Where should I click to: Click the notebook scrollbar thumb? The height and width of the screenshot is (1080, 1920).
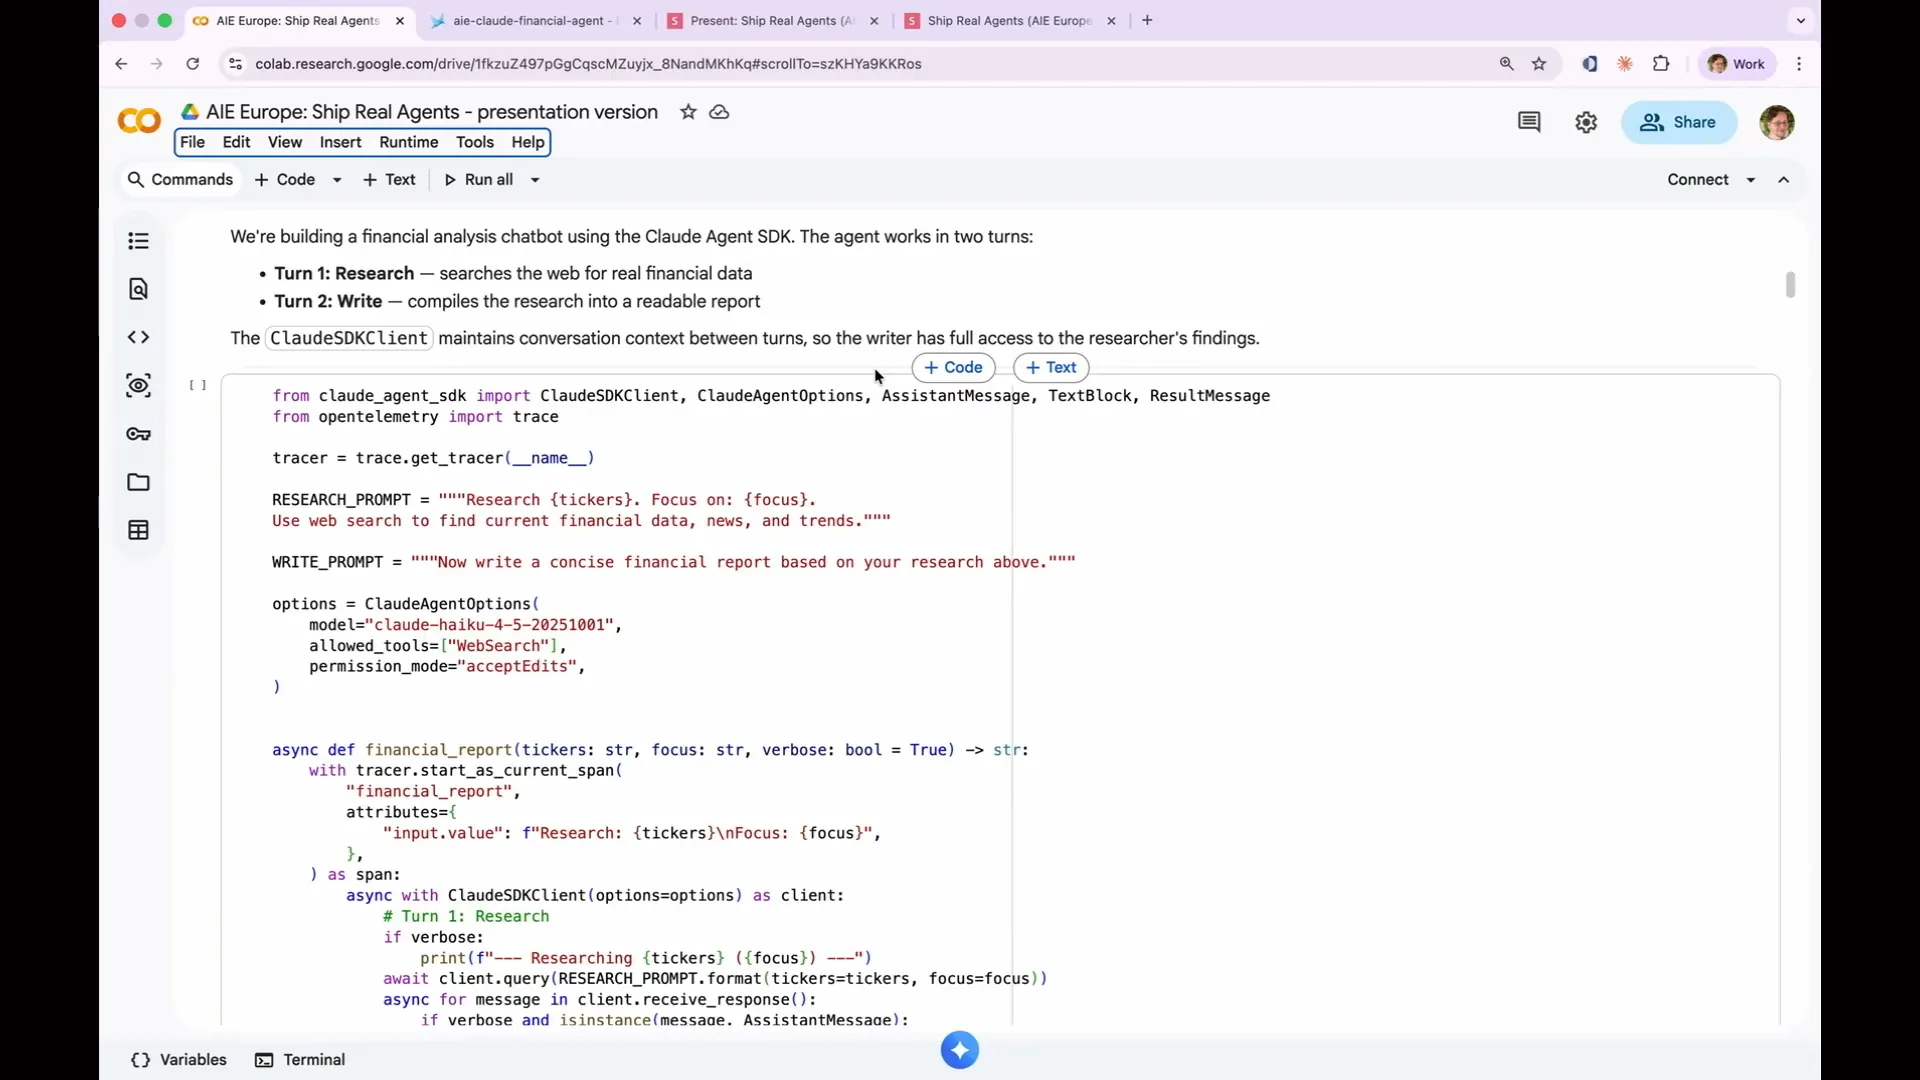pyautogui.click(x=1790, y=285)
